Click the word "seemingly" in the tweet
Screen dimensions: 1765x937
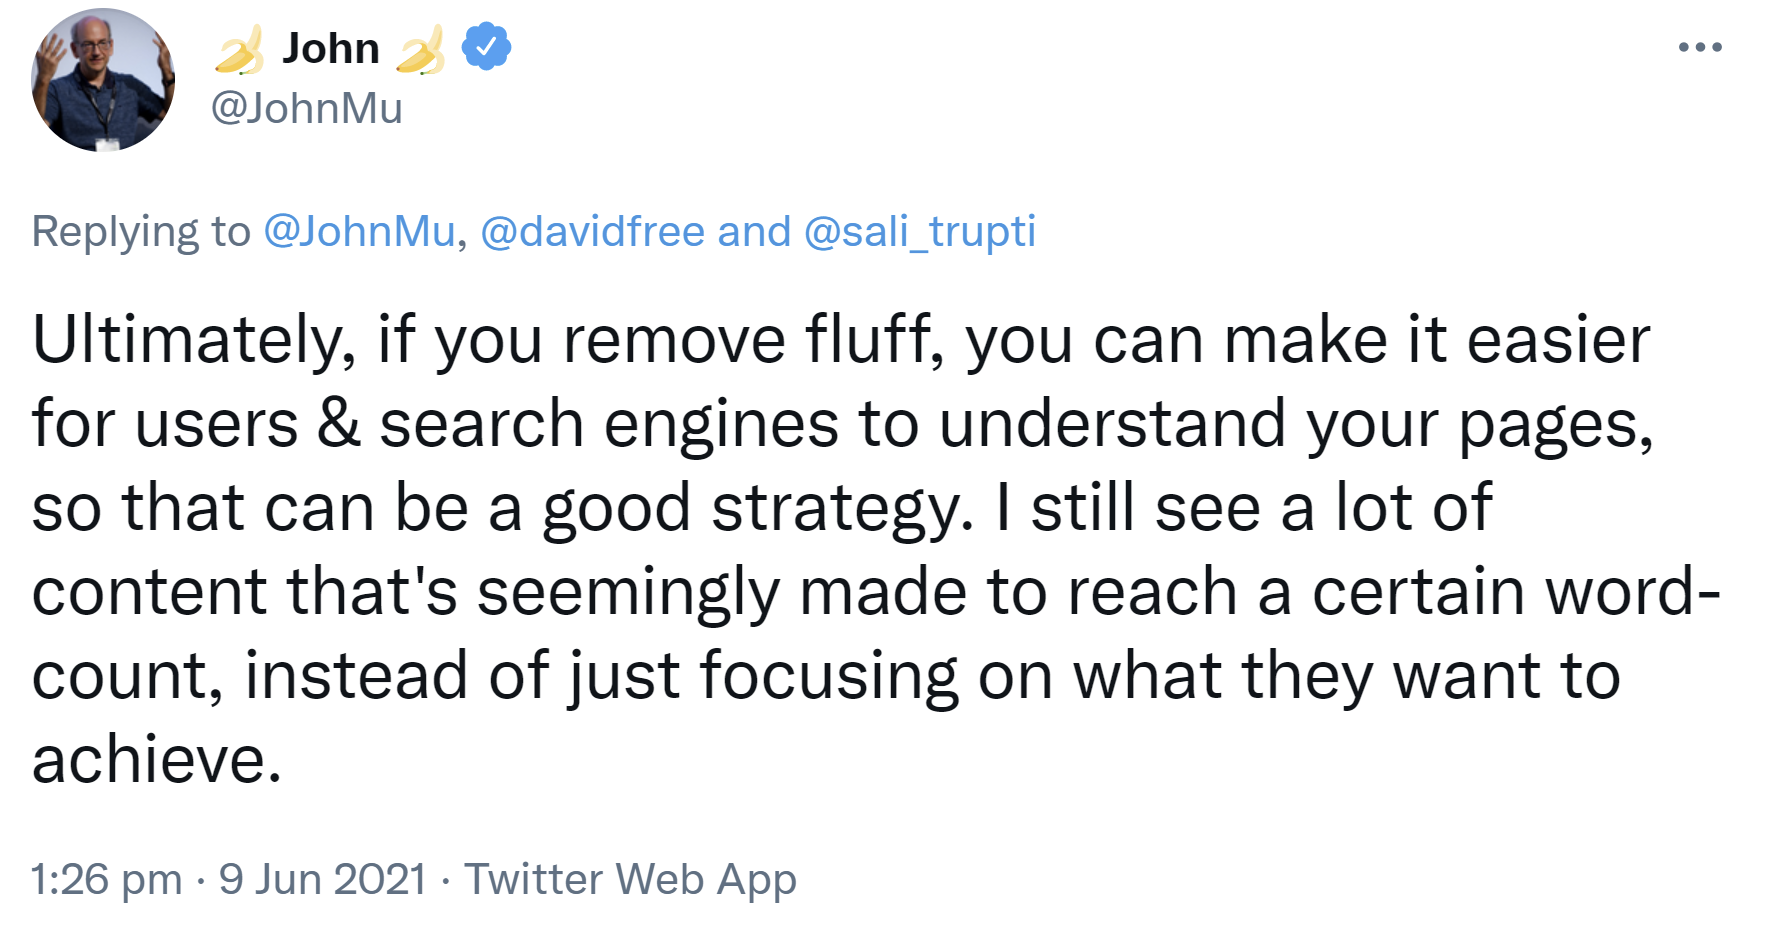[x=627, y=592]
